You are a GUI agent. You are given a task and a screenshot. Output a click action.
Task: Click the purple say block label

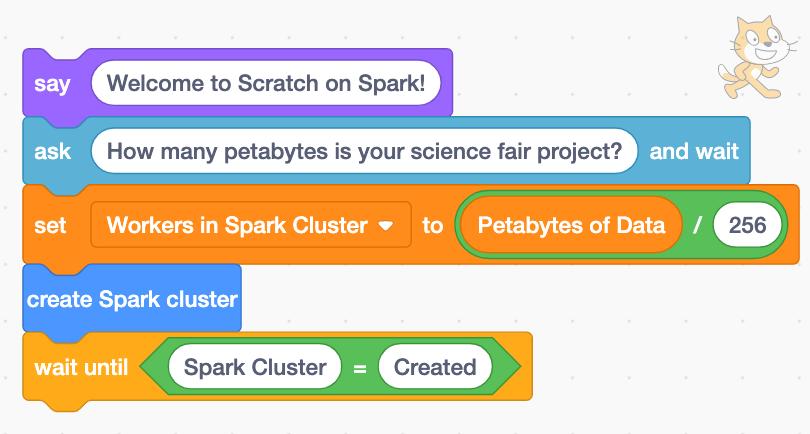[x=52, y=83]
